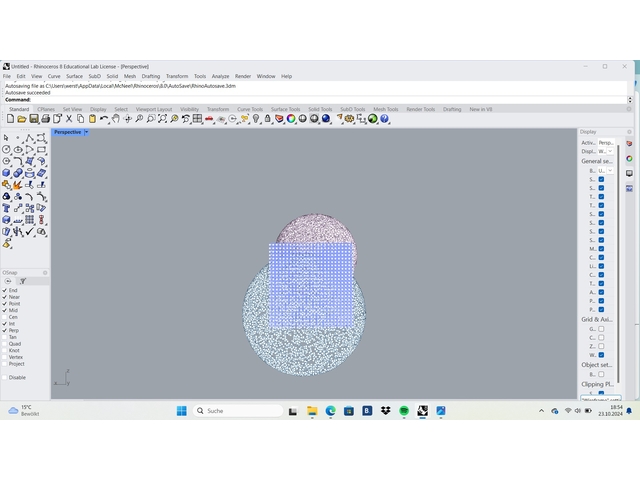Click the Print icon in Standard toolbar

coord(45,119)
